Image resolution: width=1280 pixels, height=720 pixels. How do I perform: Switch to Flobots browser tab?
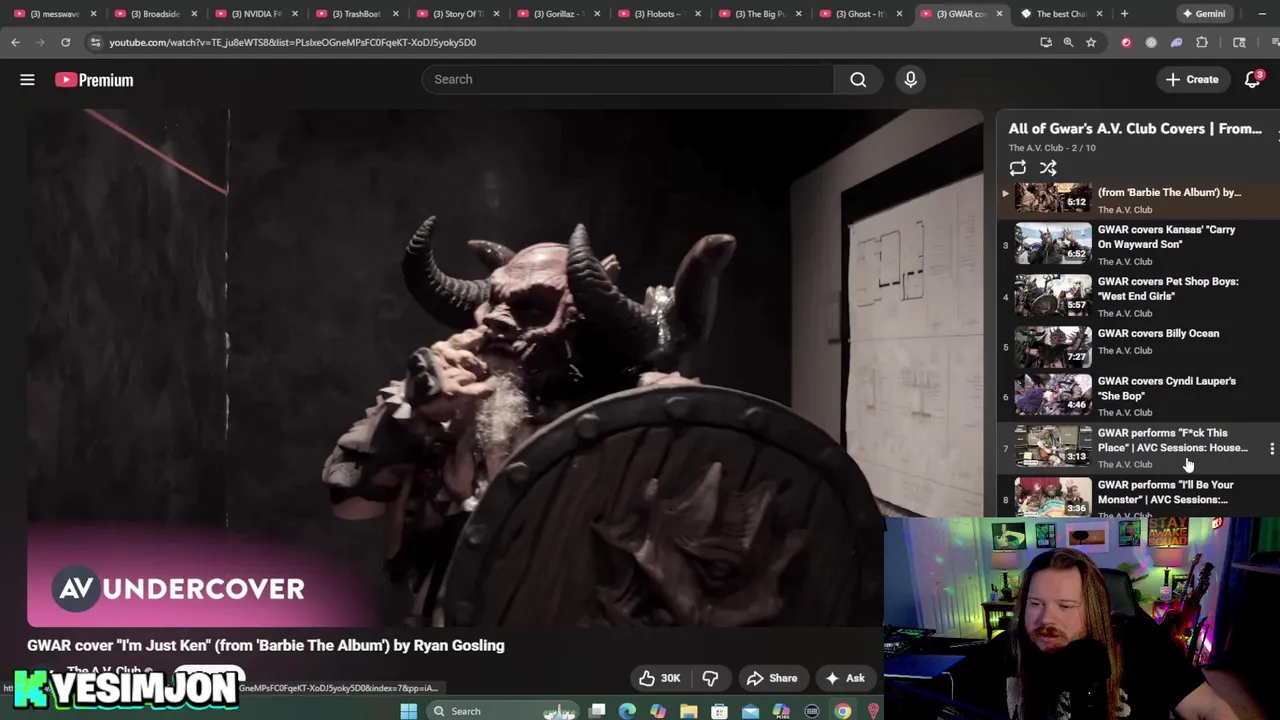point(659,14)
